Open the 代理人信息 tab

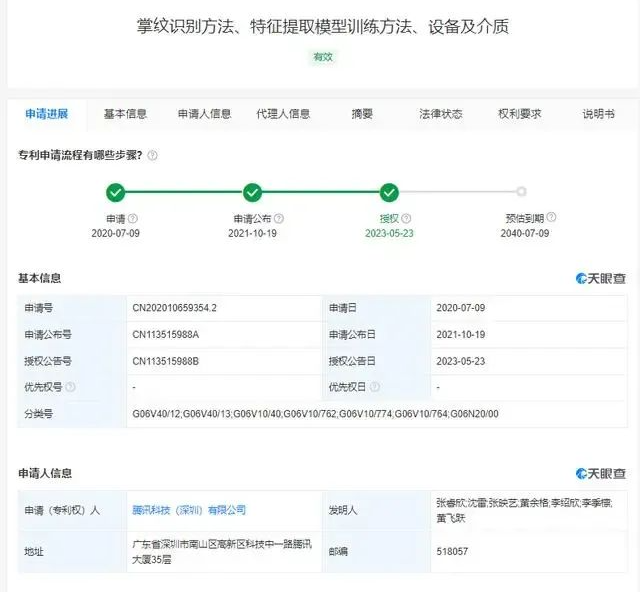point(283,114)
